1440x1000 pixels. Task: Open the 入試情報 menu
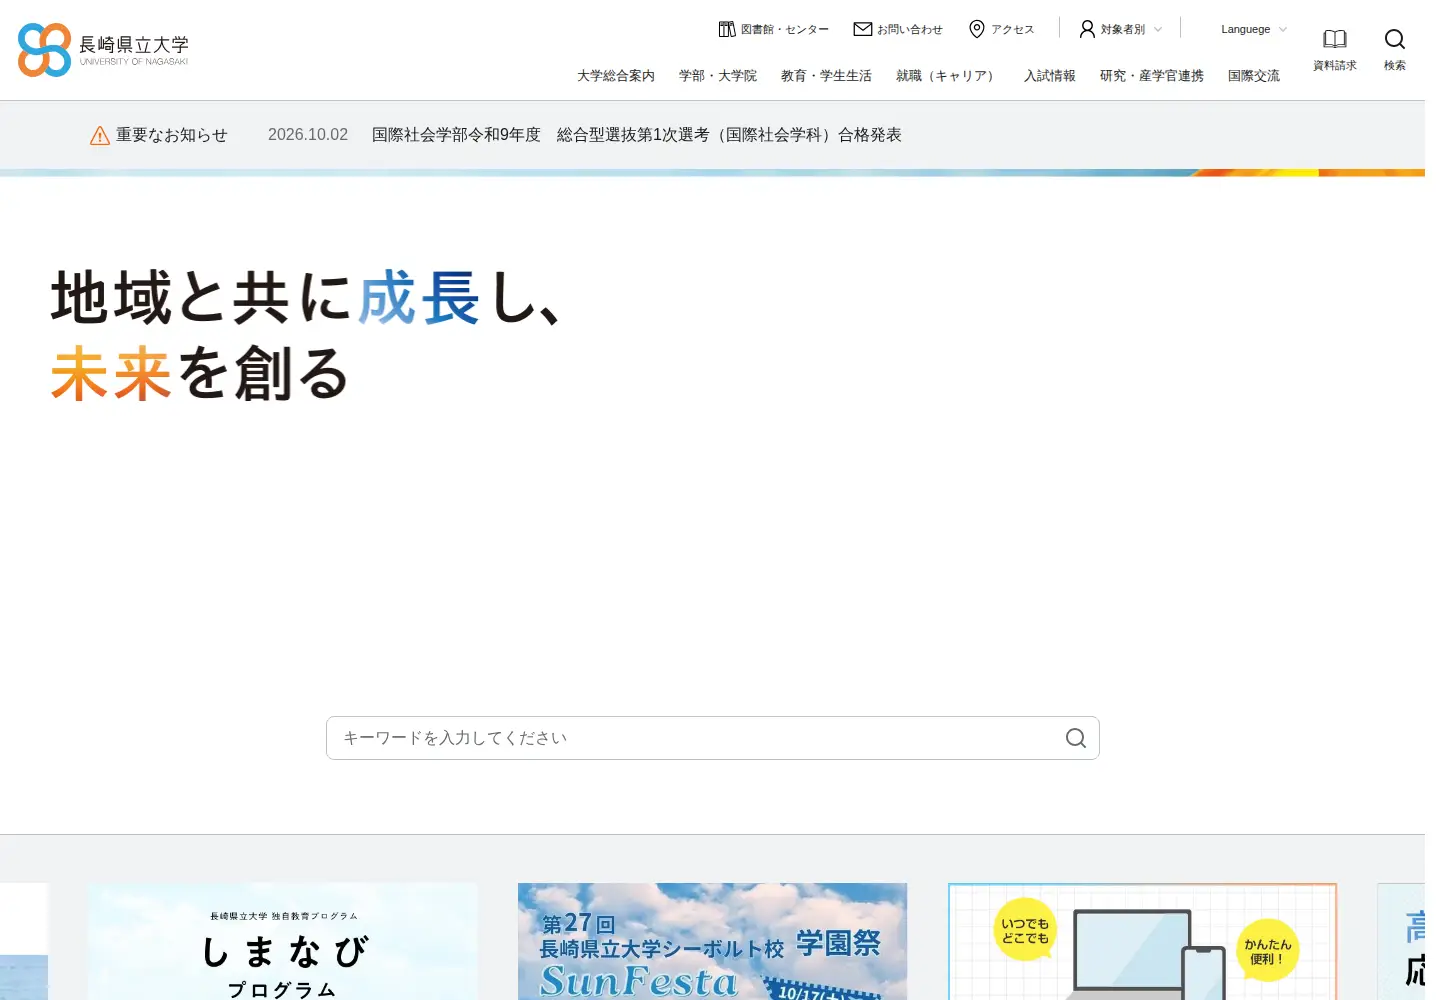click(x=1050, y=76)
